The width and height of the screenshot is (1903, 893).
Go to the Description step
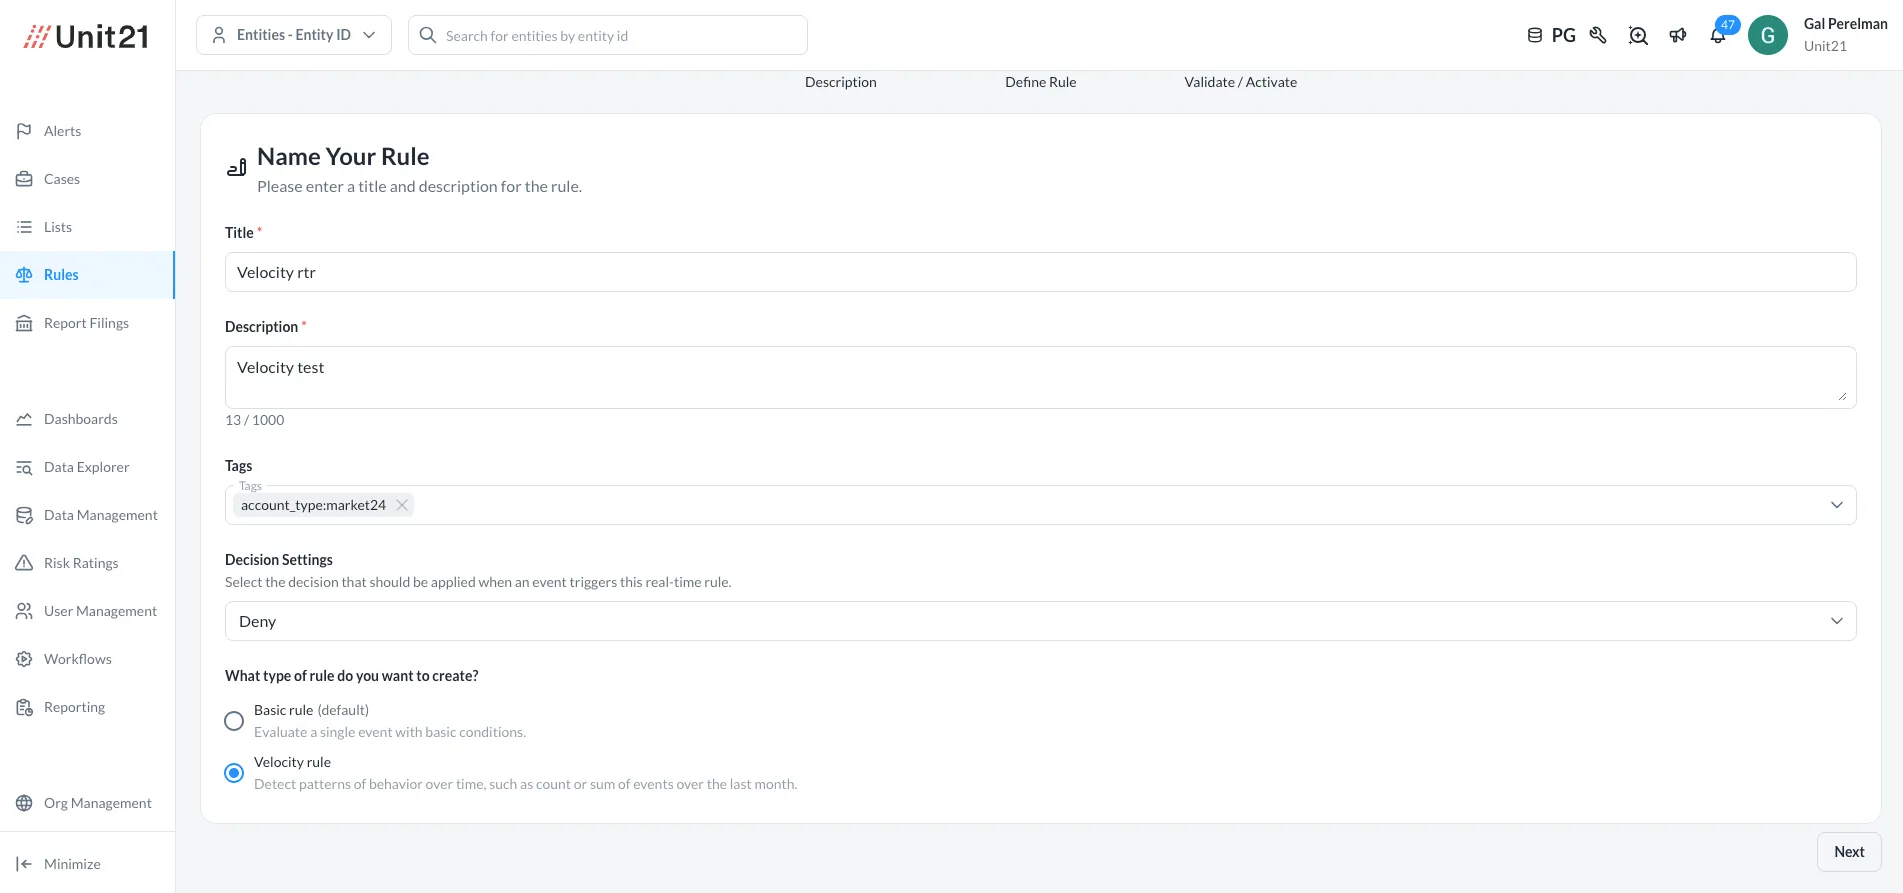click(841, 82)
